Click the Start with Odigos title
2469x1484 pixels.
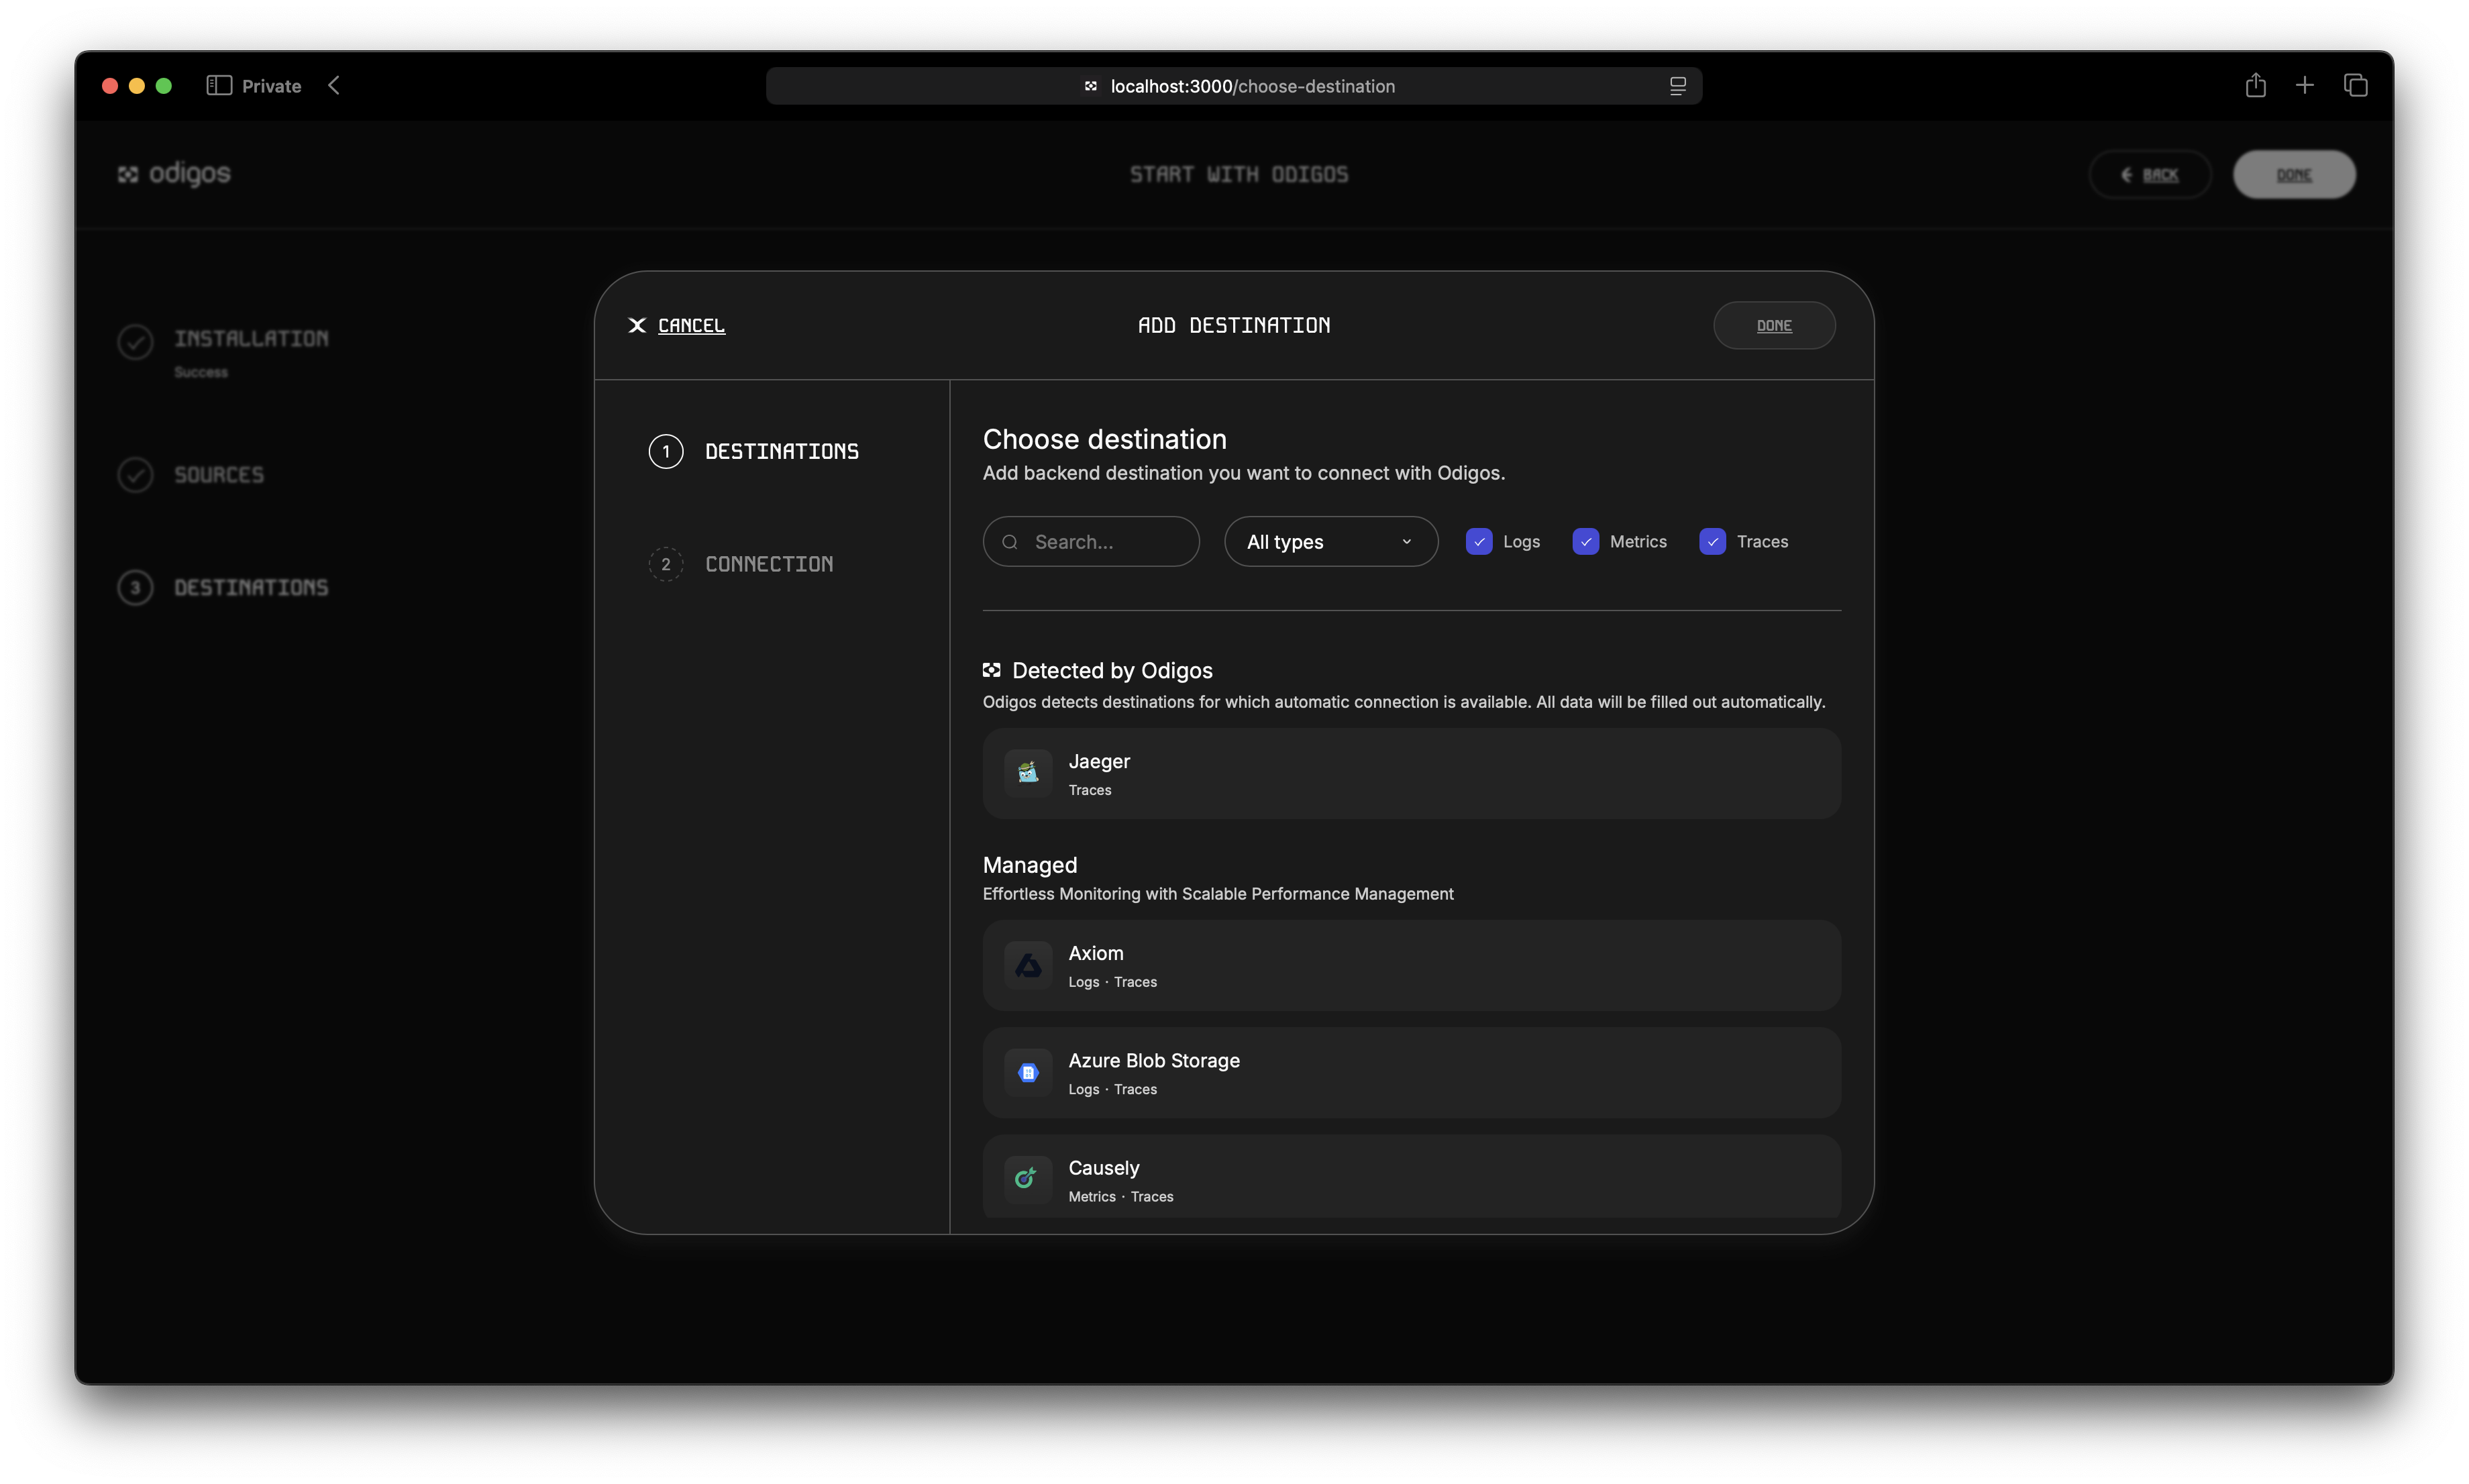[1238, 174]
